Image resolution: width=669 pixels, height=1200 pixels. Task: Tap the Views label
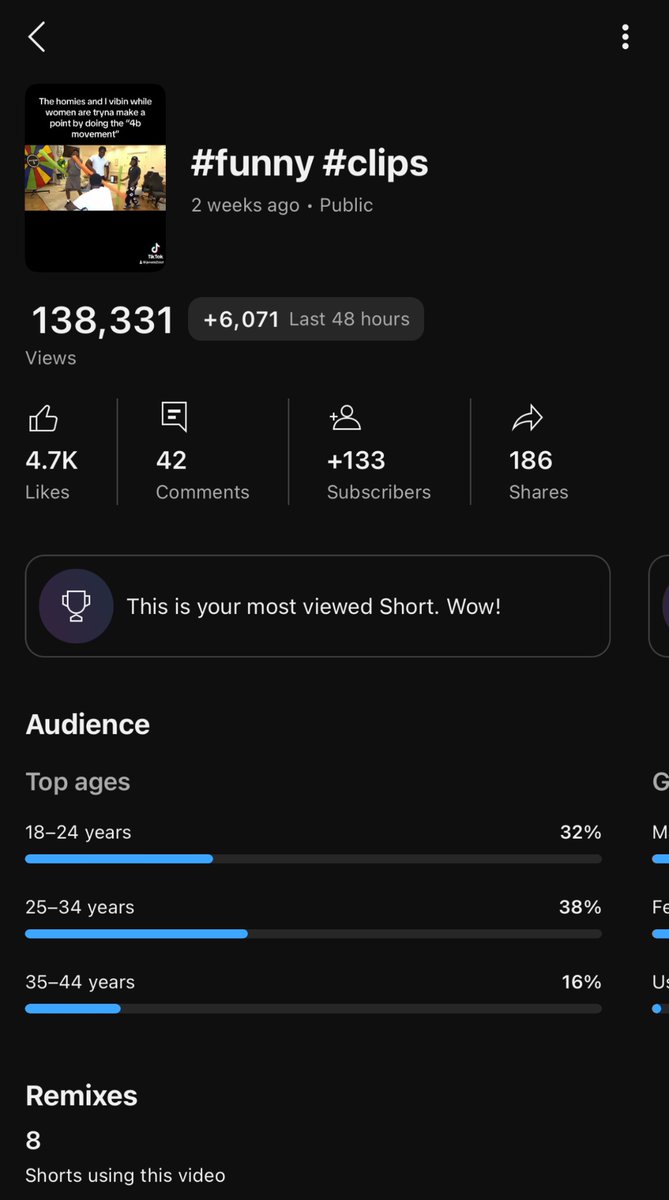pos(51,358)
